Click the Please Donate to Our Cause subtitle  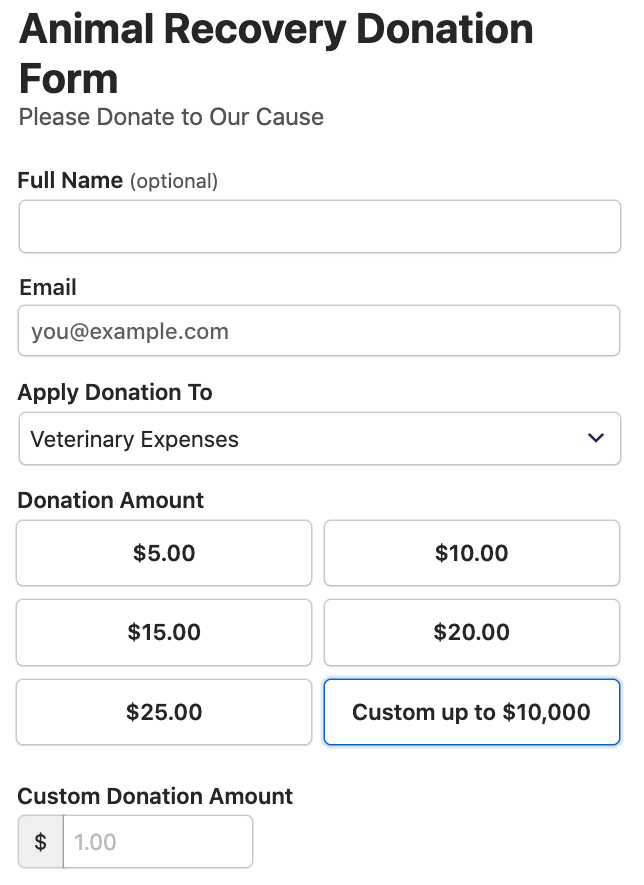[171, 117]
